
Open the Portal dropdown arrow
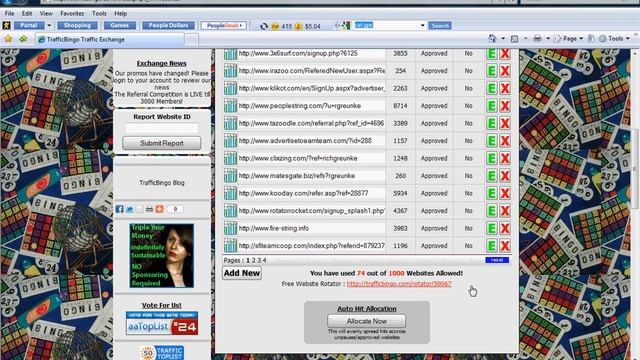tap(49, 26)
